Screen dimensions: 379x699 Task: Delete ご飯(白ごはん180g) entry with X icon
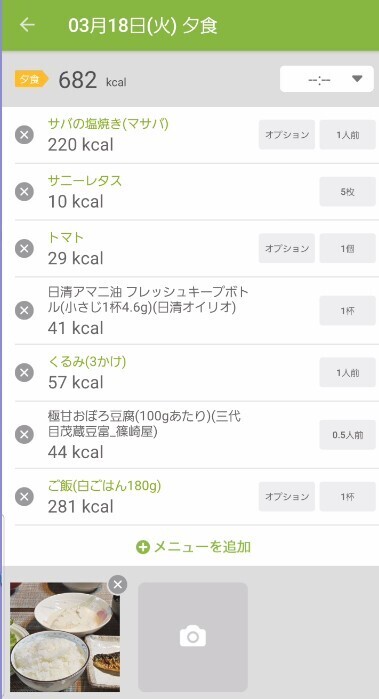[24, 497]
